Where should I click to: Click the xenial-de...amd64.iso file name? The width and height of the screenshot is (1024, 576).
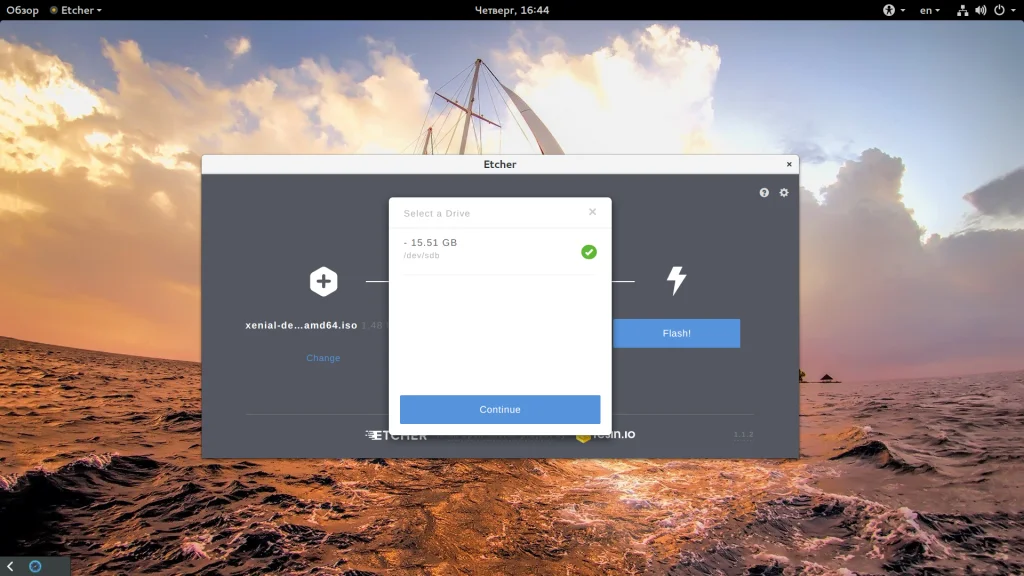coord(301,325)
